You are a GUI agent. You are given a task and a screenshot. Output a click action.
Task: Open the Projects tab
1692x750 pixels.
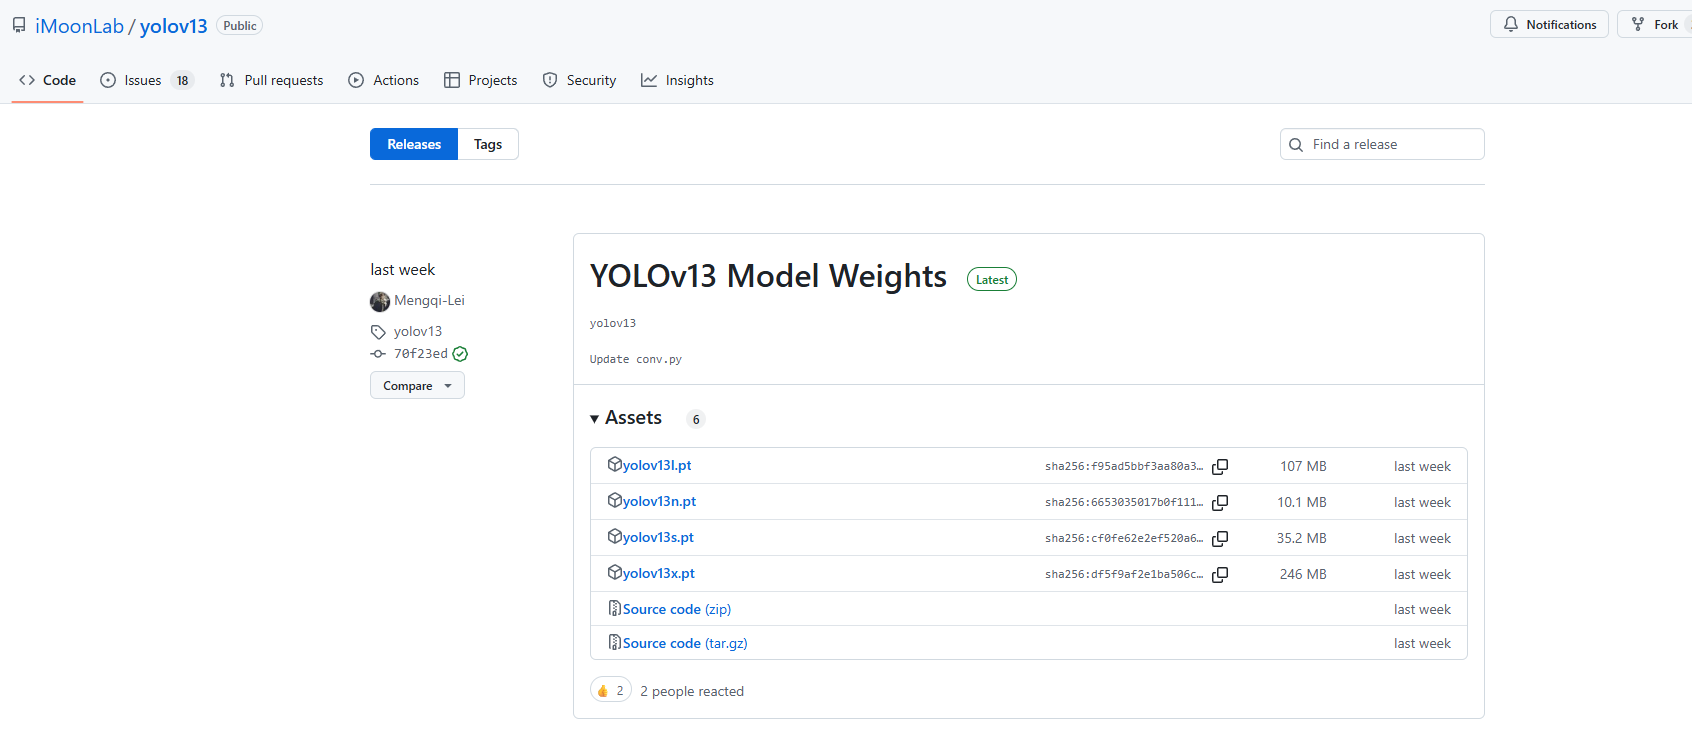pyautogui.click(x=481, y=80)
